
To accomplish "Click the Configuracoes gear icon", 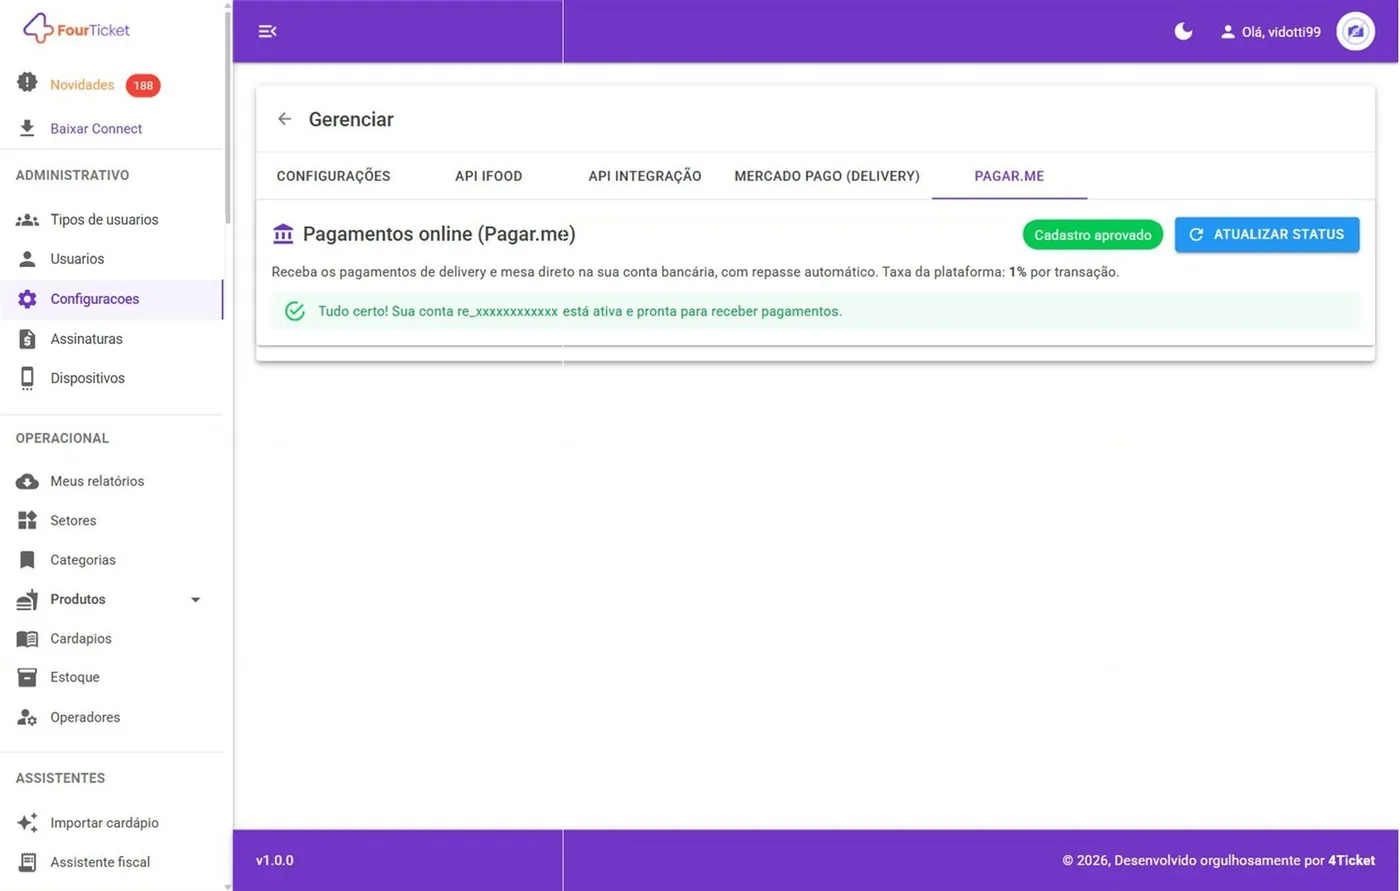I will click(27, 299).
